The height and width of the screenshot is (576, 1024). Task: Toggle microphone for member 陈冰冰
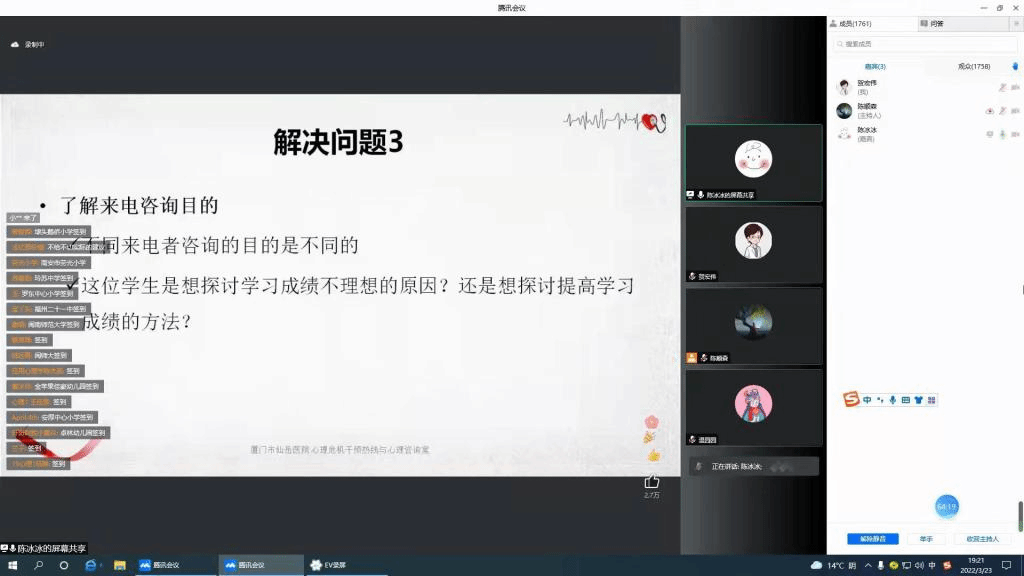1002,133
